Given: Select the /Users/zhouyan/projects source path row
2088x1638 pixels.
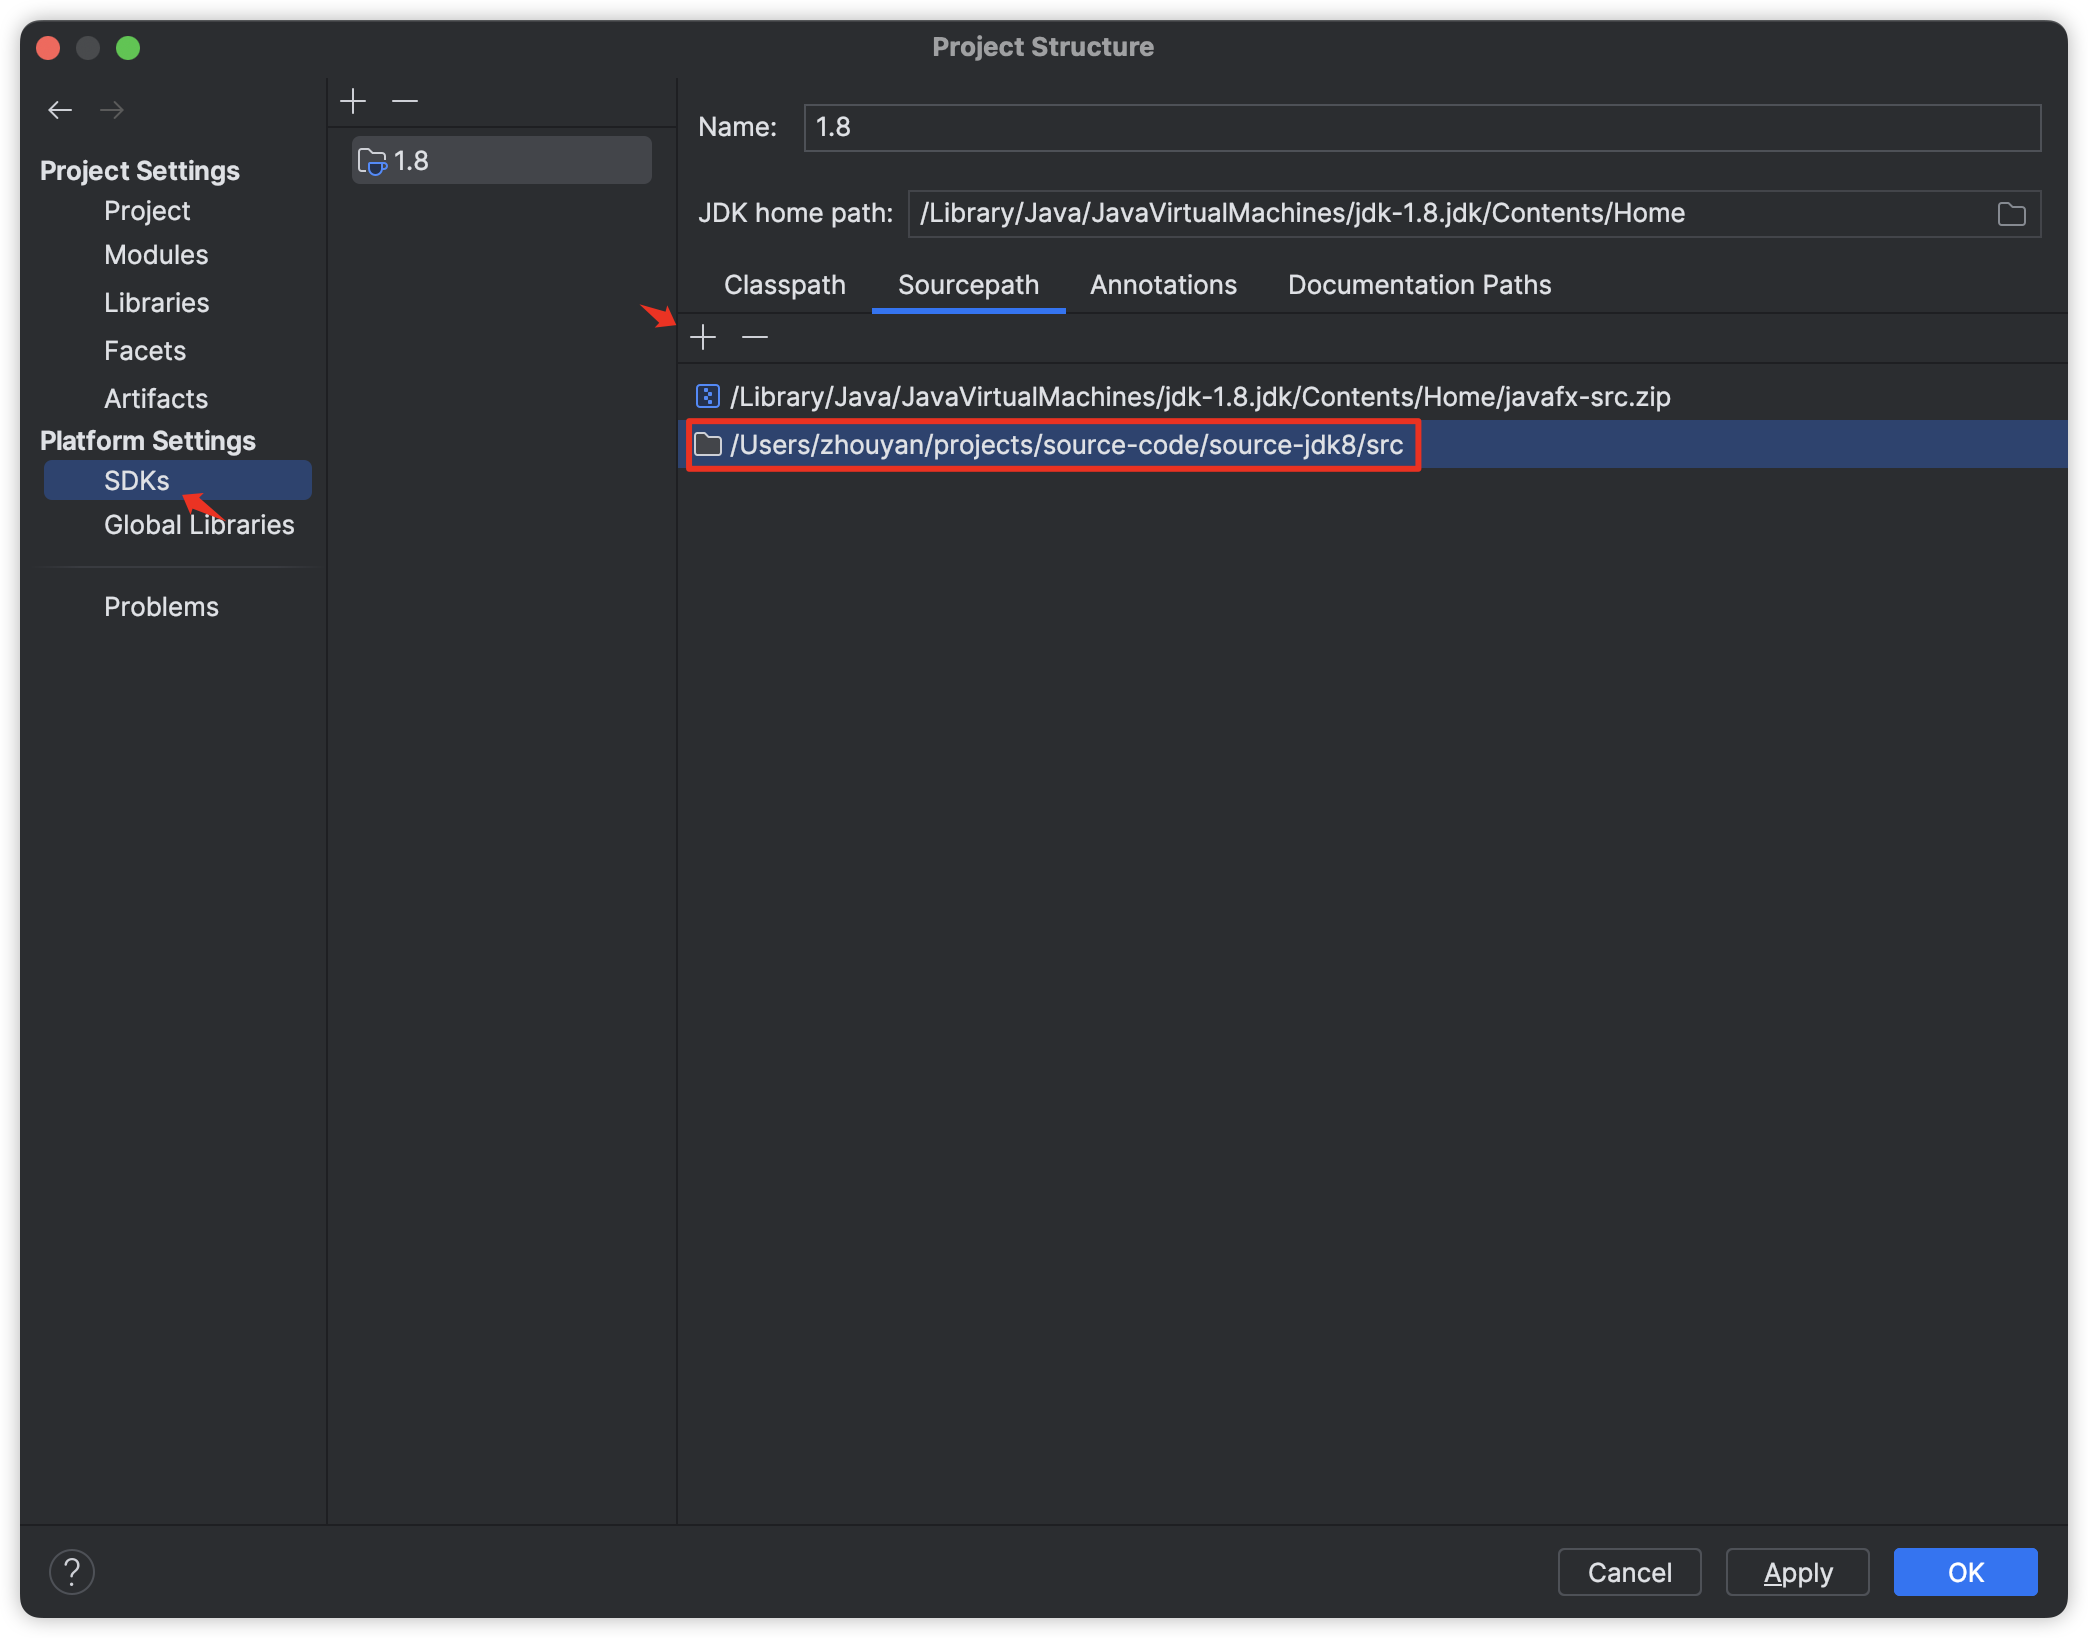Looking at the screenshot, I should pos(1372,445).
